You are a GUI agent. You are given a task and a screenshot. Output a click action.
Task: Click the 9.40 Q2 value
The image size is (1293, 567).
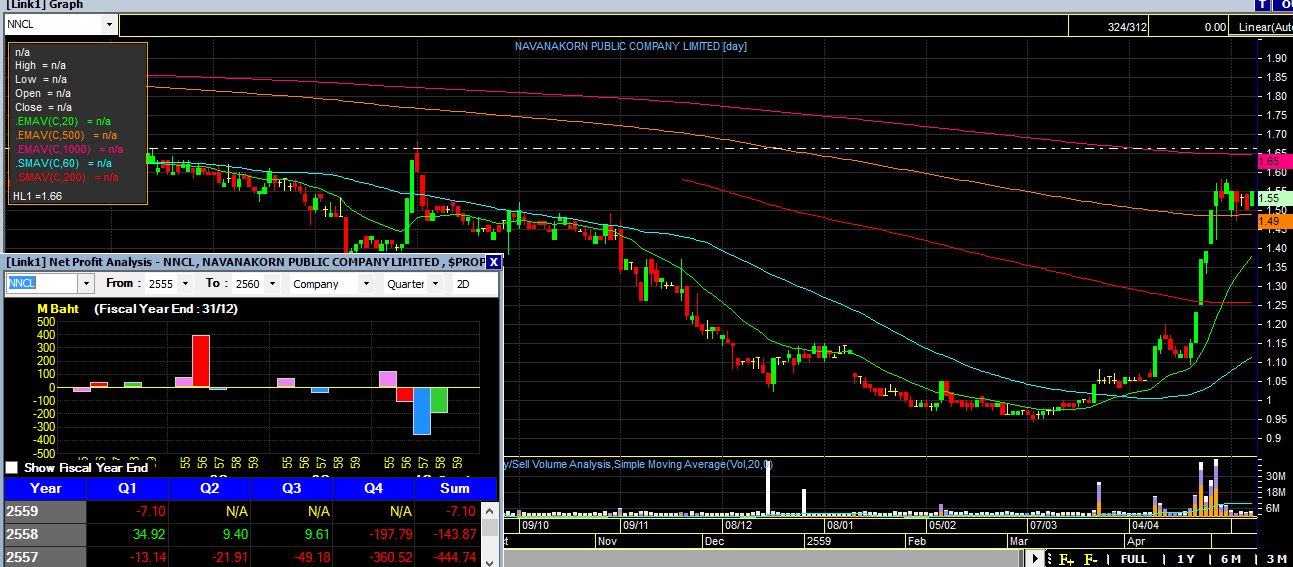[234, 535]
